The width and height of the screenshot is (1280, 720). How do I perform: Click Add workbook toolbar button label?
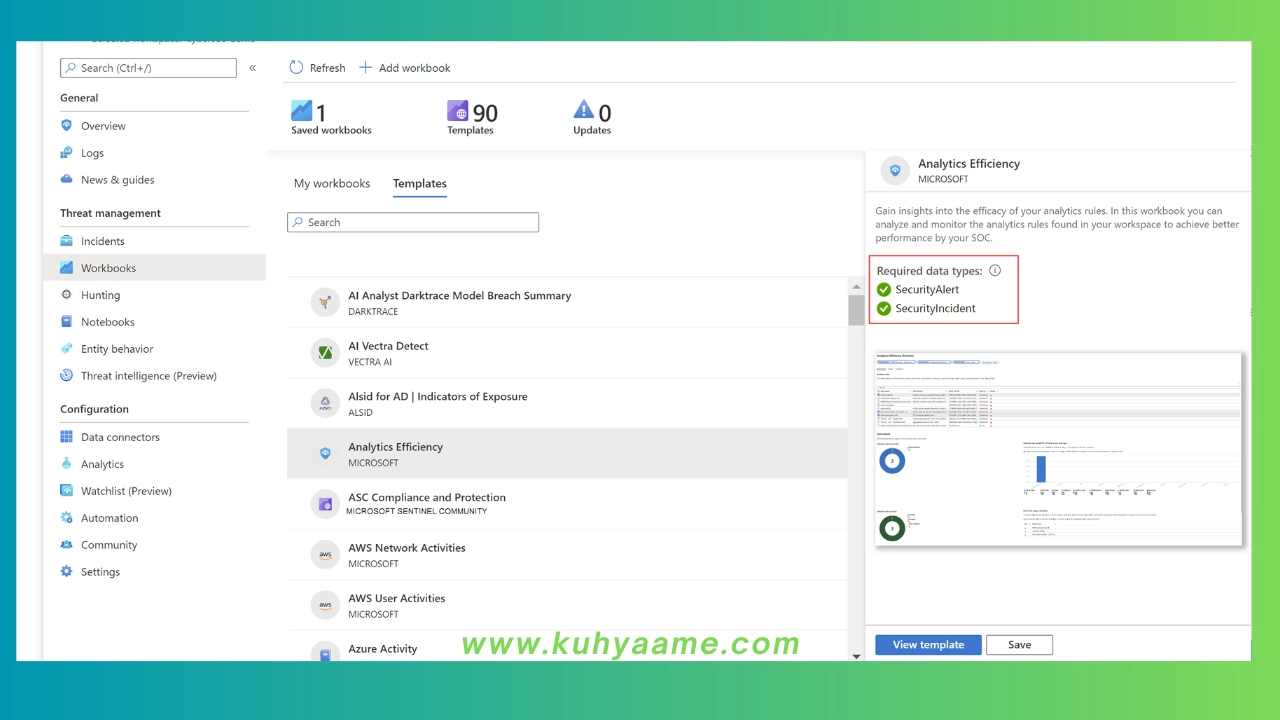[414, 68]
